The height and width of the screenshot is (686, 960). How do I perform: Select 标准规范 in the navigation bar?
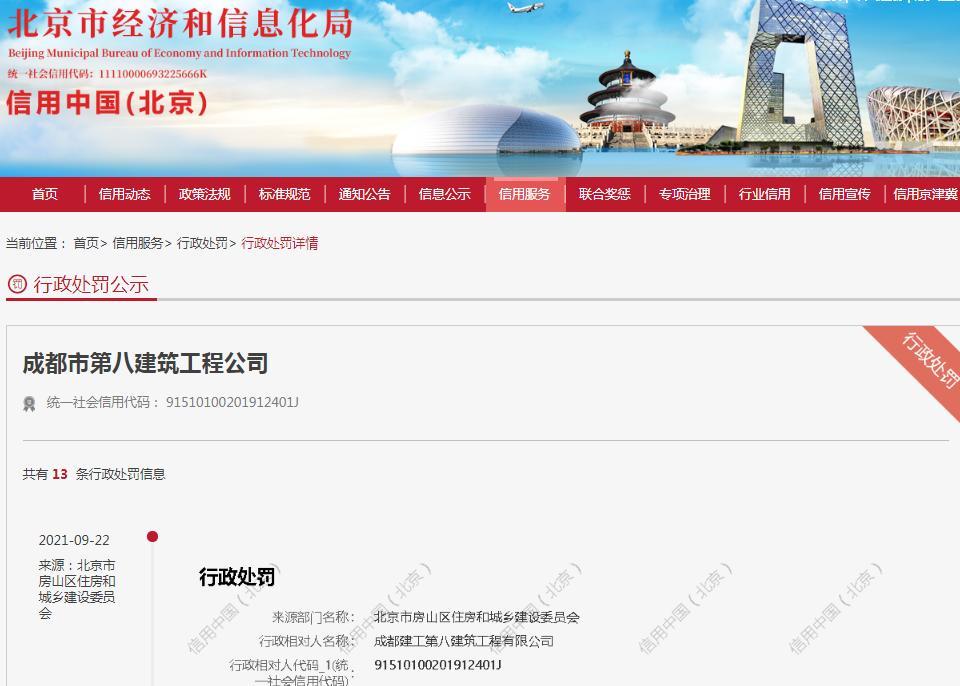pyautogui.click(x=284, y=194)
